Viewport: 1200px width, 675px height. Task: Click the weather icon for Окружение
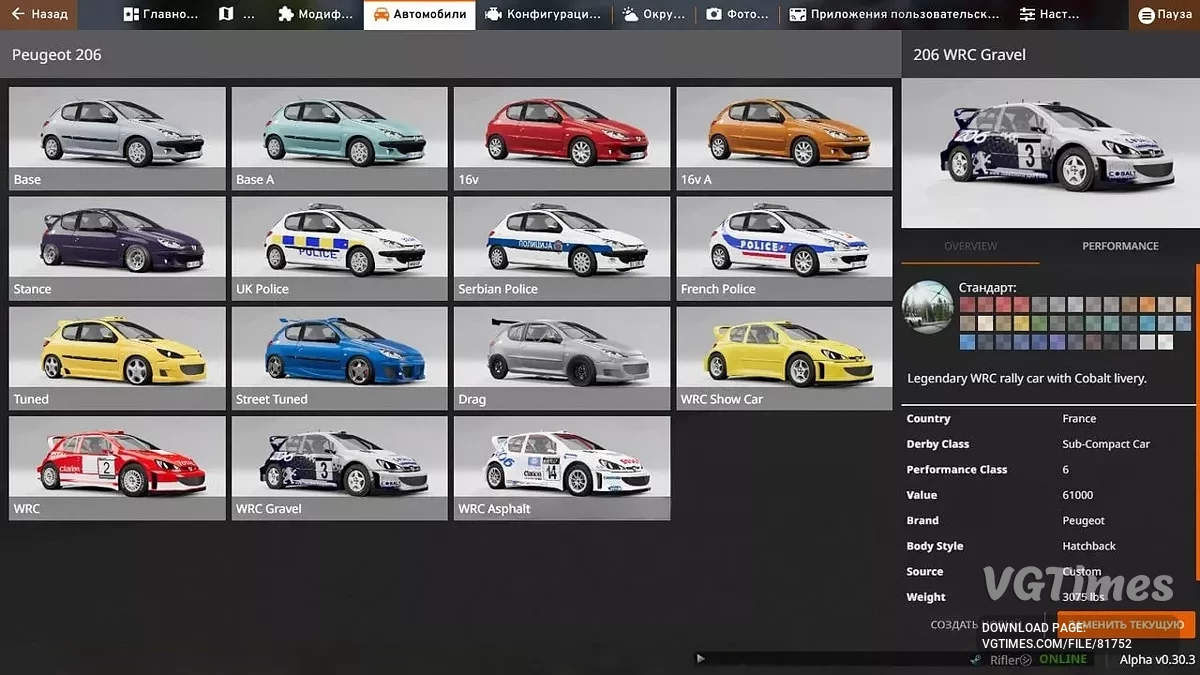(627, 14)
